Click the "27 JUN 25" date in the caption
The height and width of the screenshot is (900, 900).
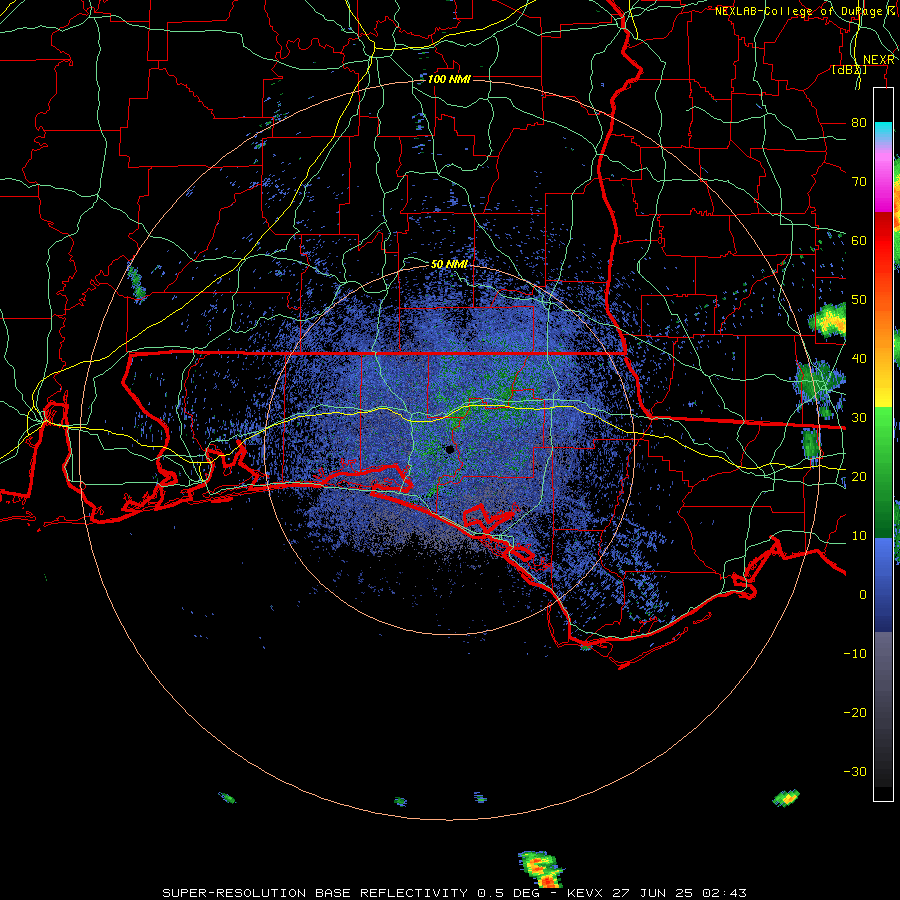point(654,893)
